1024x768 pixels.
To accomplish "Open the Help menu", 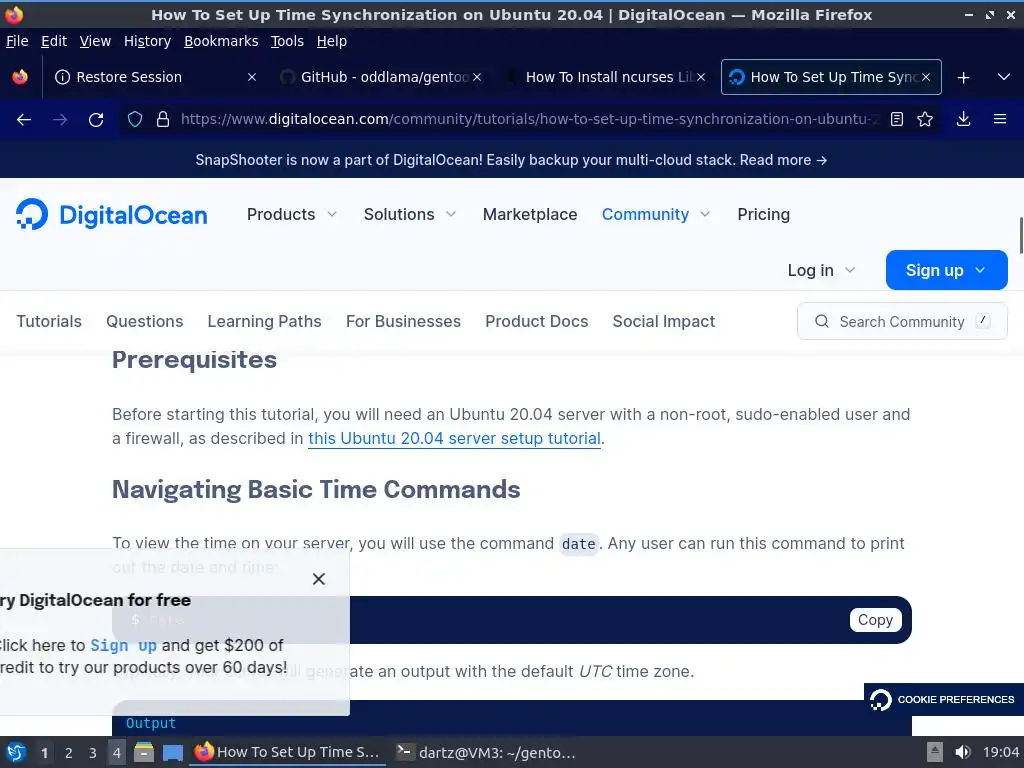I will [331, 41].
